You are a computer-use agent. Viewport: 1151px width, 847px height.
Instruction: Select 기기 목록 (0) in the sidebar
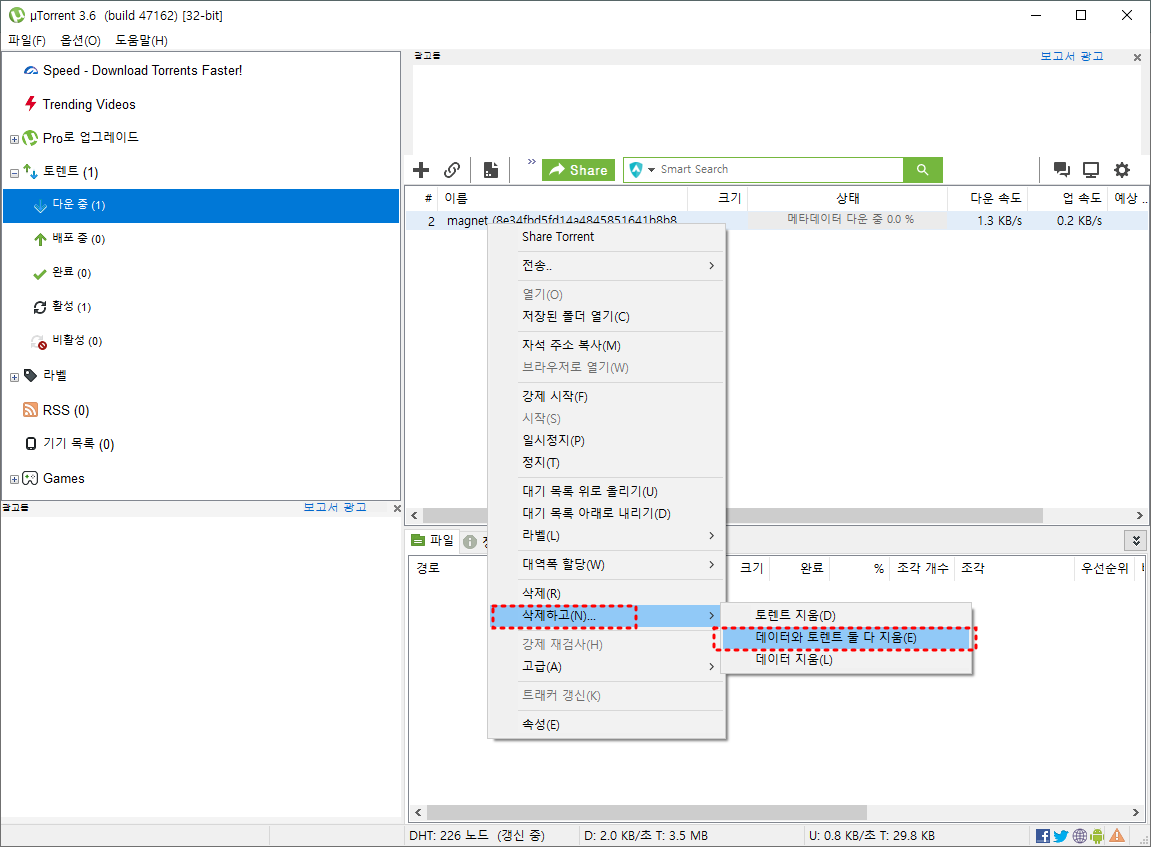79,444
